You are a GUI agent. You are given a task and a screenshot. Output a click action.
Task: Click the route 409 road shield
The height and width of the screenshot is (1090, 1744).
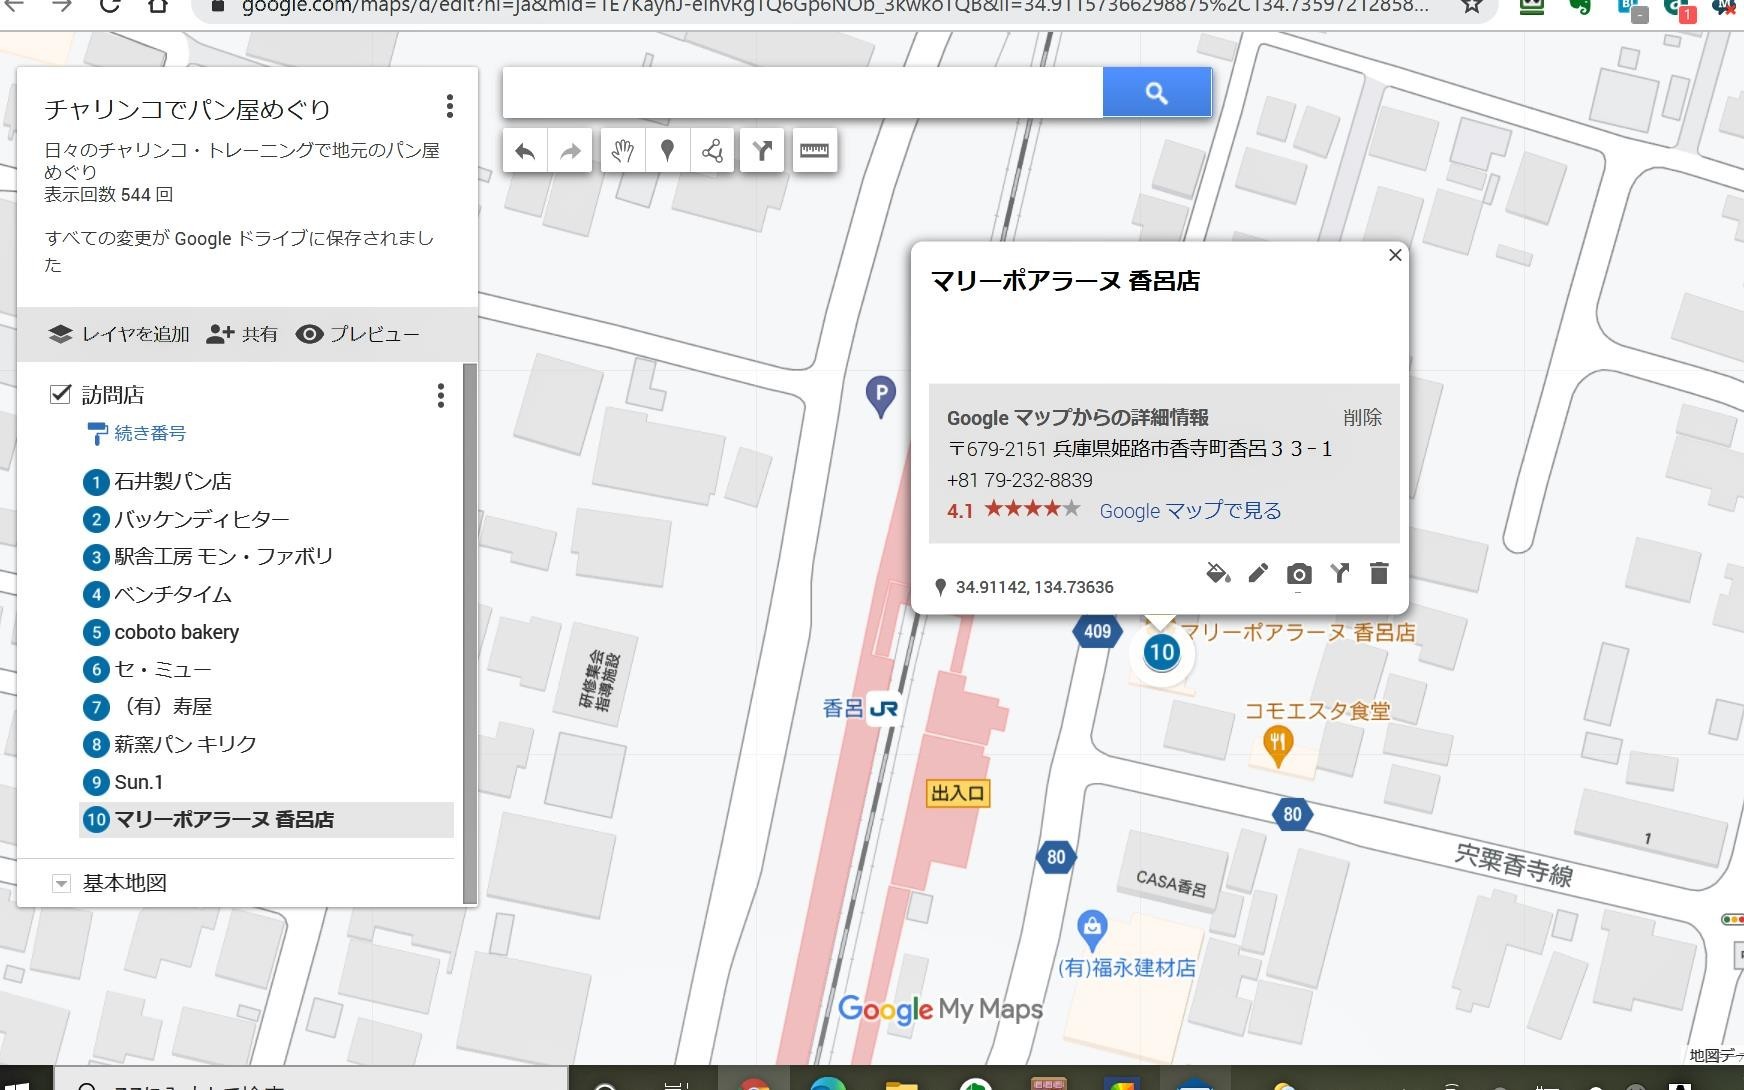tap(1097, 631)
